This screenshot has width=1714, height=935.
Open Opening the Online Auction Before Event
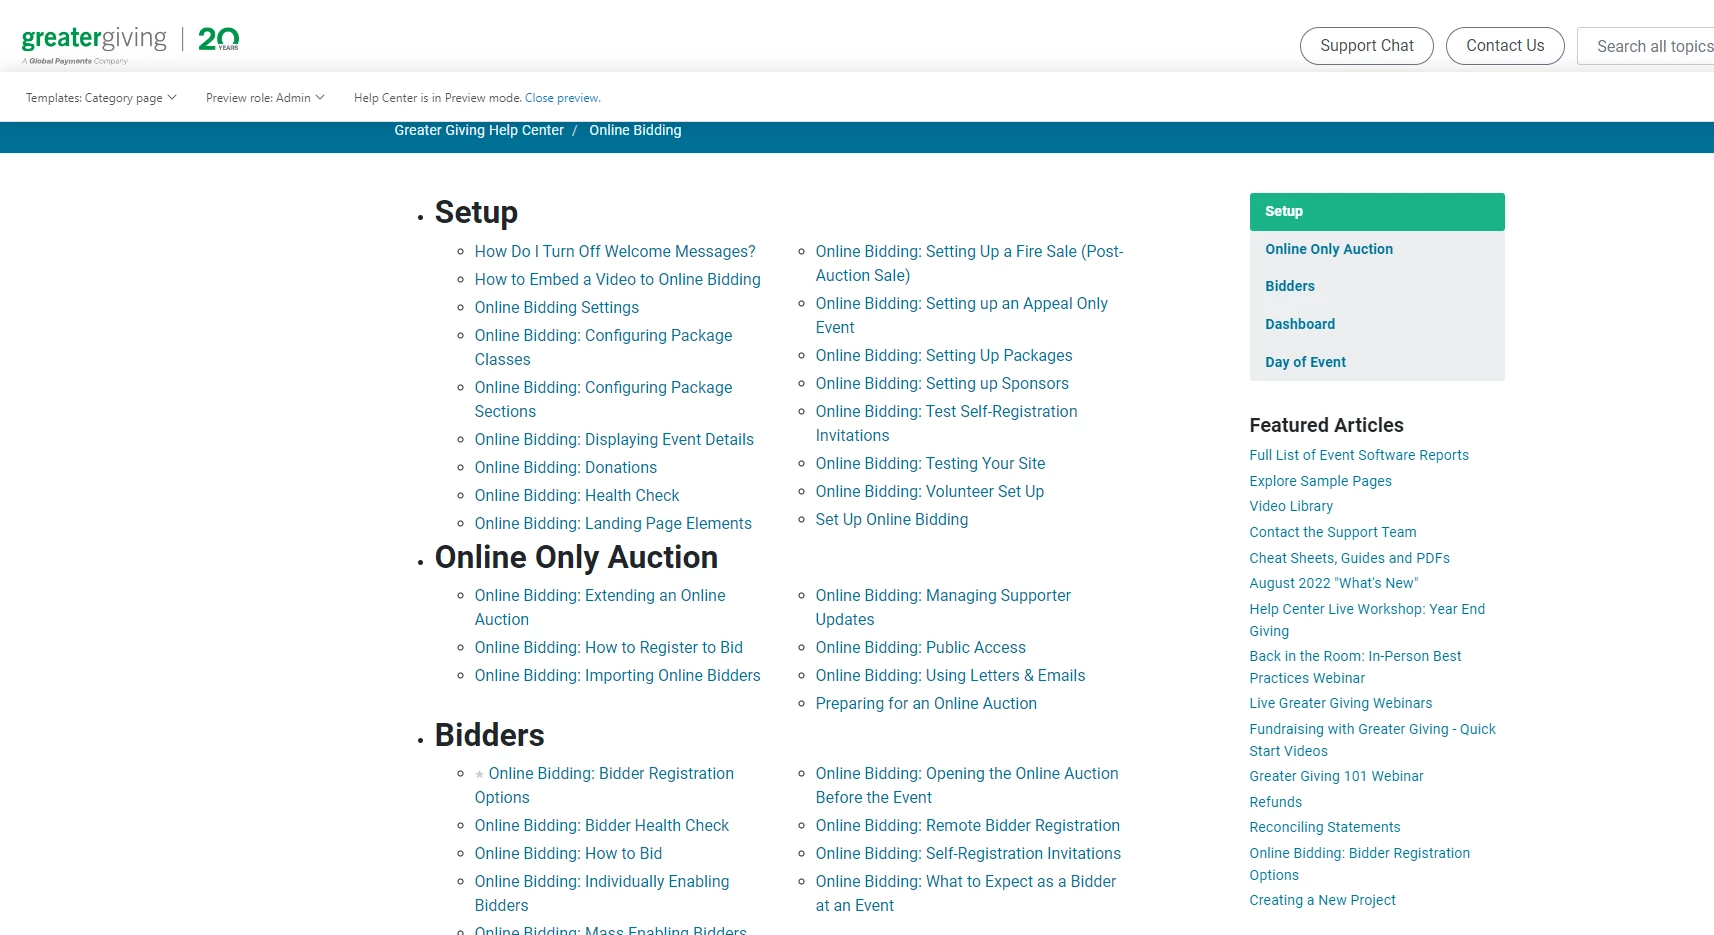tap(967, 786)
